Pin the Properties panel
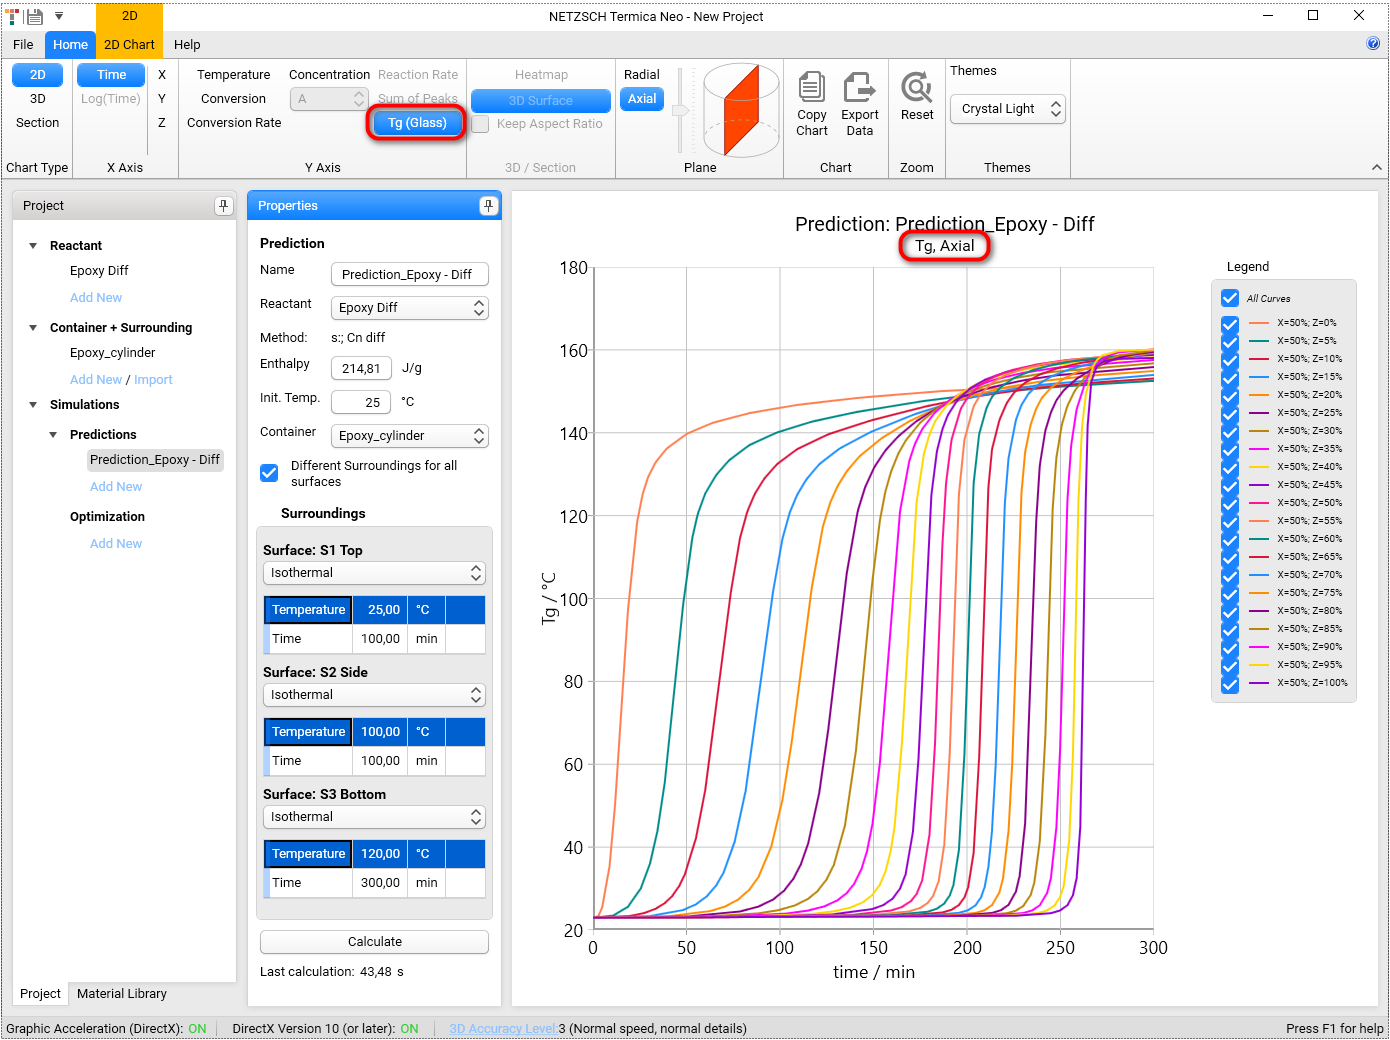Screen dimensions: 1390x1040 (x=488, y=206)
